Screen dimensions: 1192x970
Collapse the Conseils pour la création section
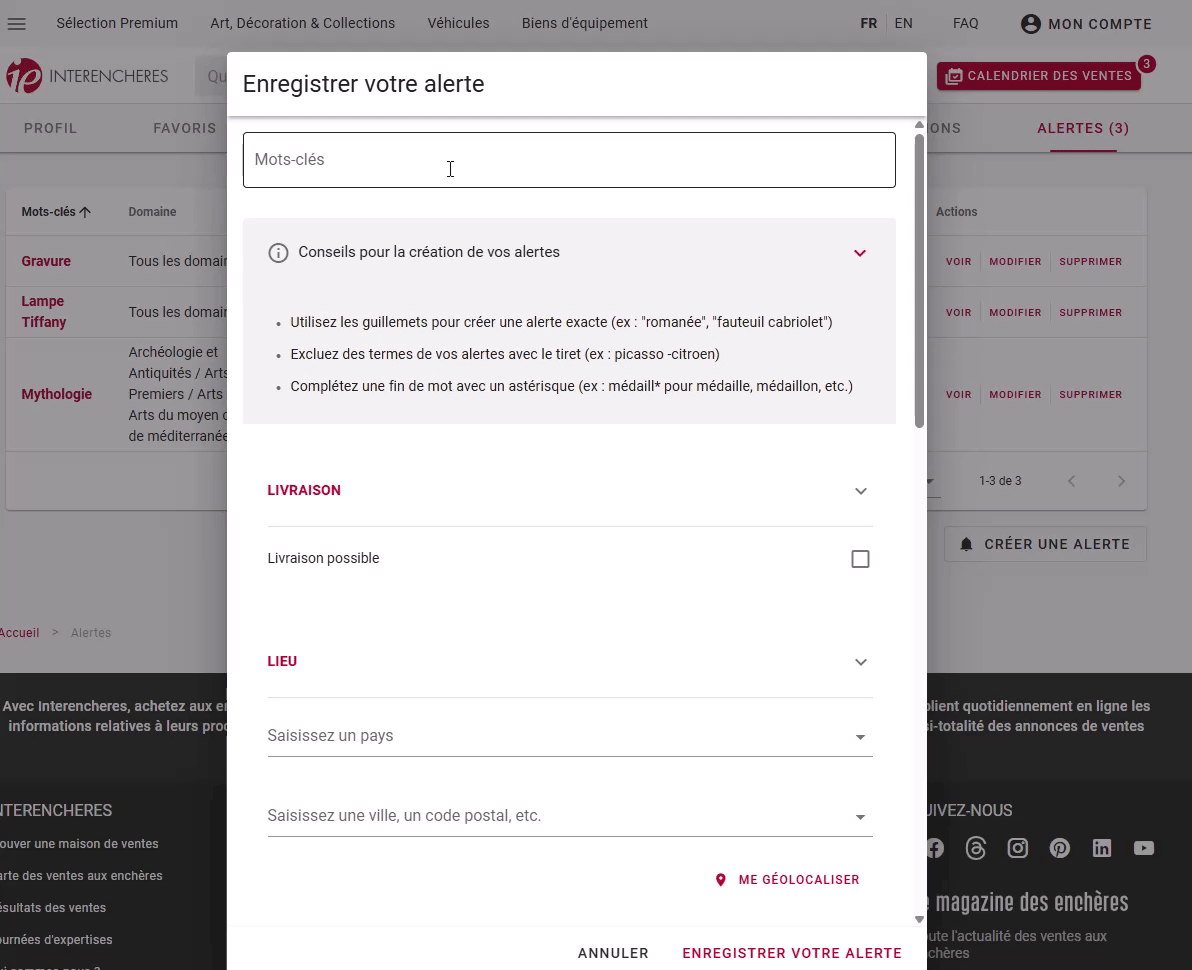(x=860, y=253)
